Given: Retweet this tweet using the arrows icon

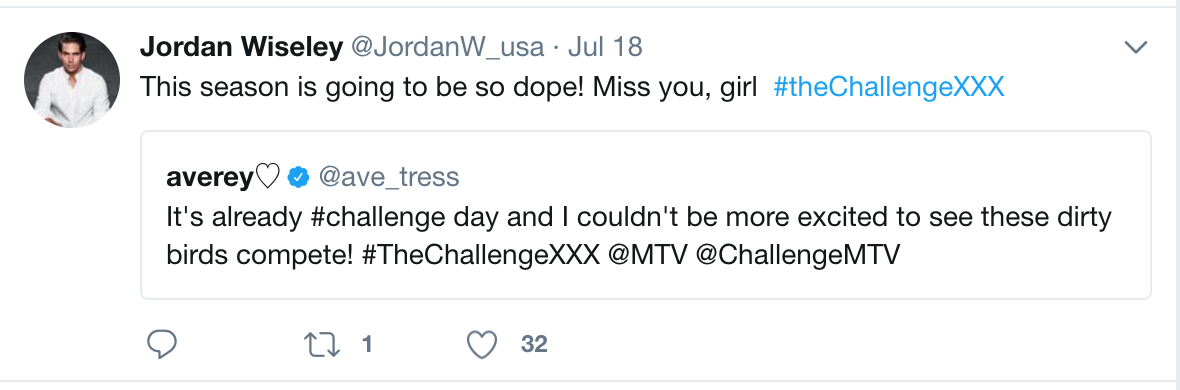Looking at the screenshot, I should [322, 345].
